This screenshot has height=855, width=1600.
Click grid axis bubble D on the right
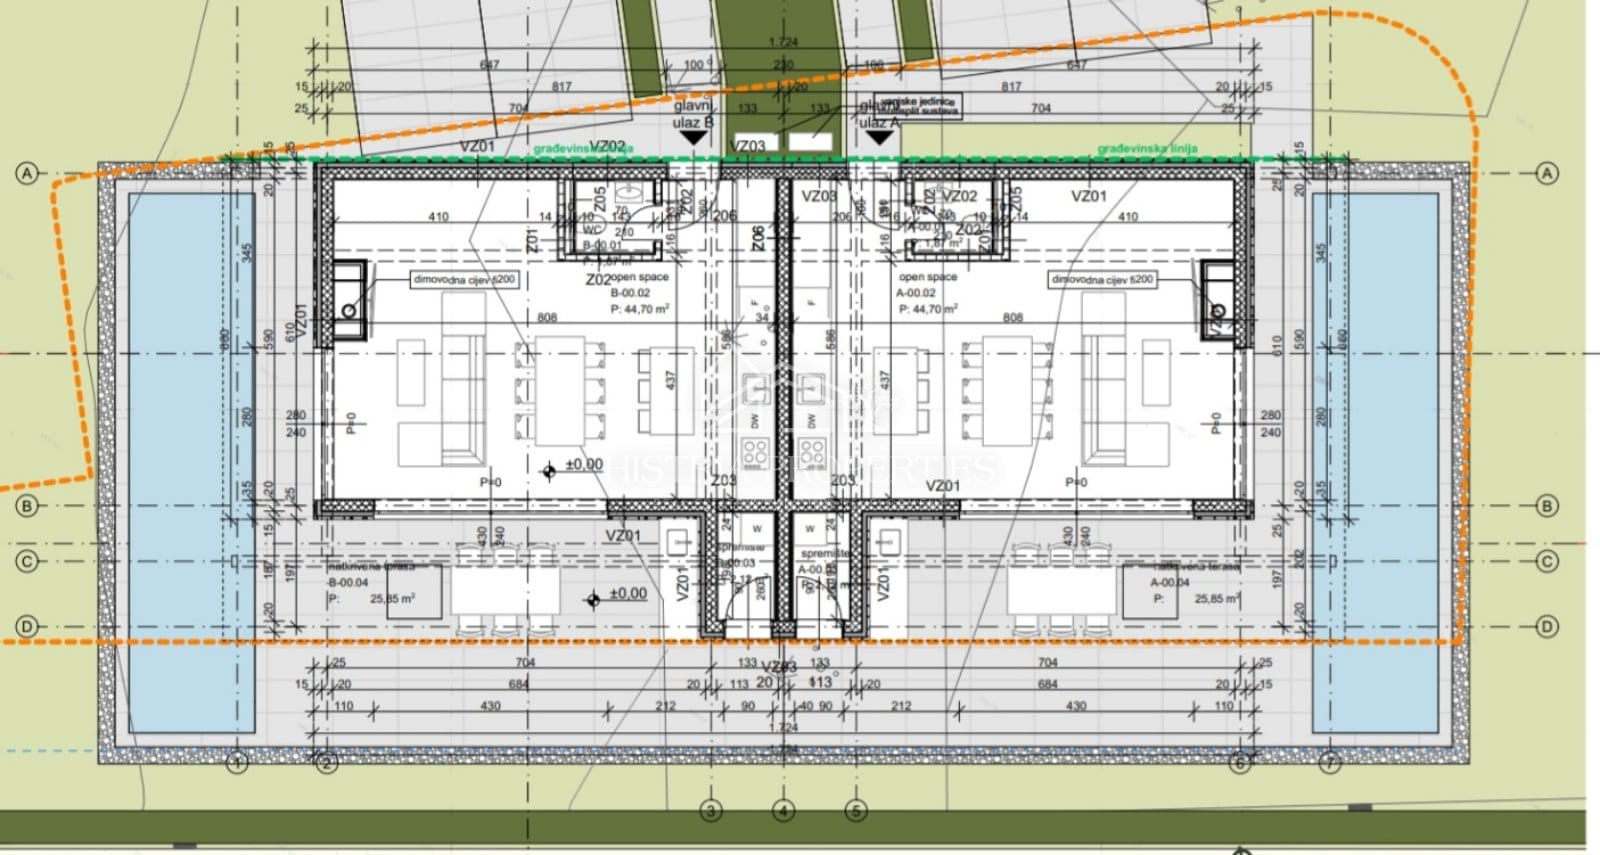(1547, 627)
